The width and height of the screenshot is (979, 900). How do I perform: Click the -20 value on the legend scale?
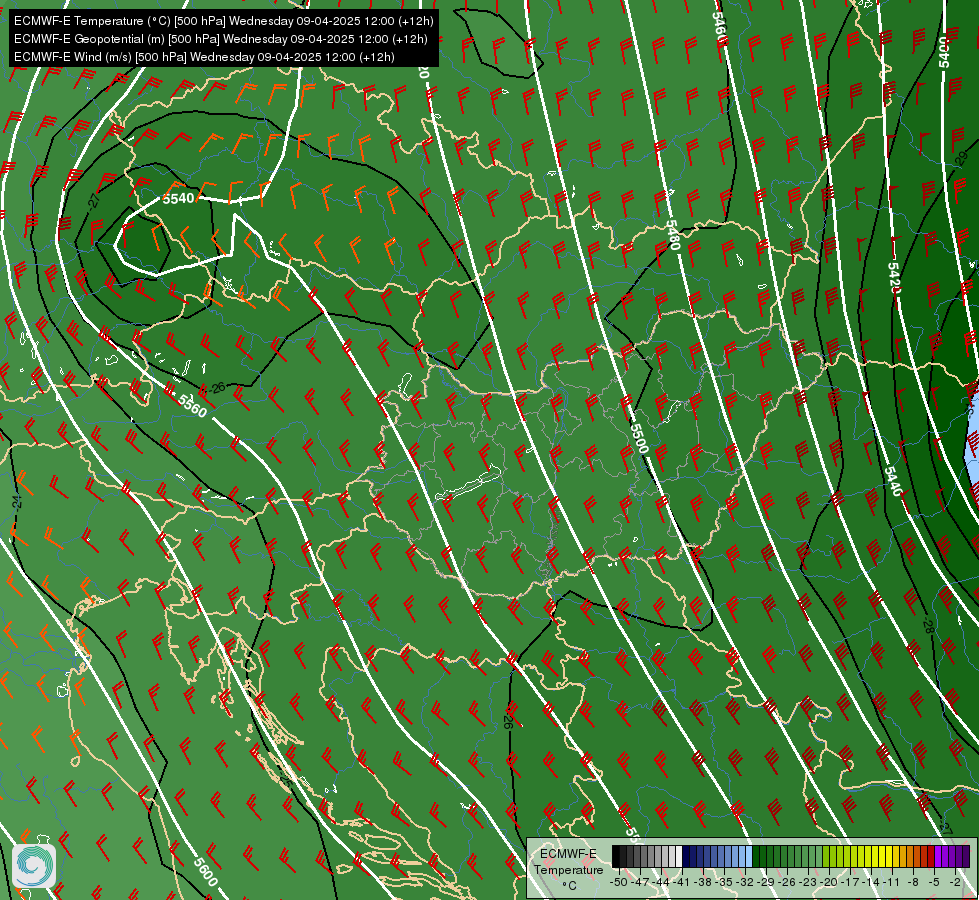pos(829,882)
